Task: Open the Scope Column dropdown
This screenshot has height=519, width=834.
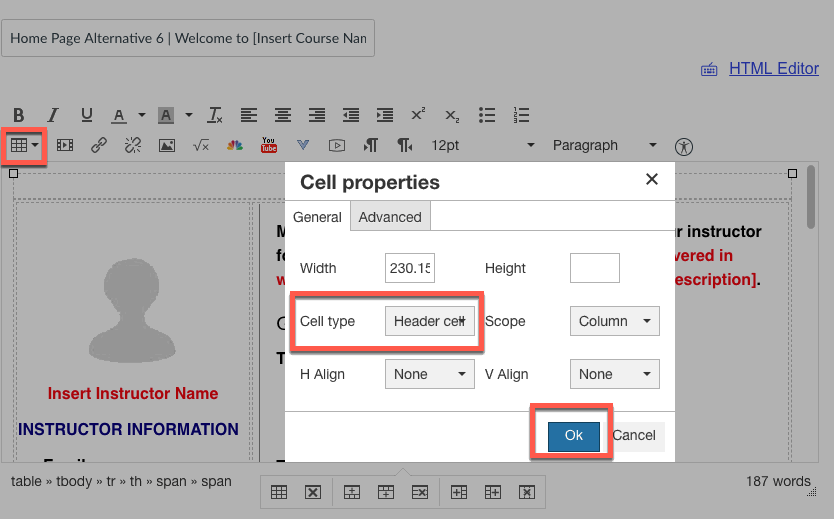Action: (x=615, y=321)
